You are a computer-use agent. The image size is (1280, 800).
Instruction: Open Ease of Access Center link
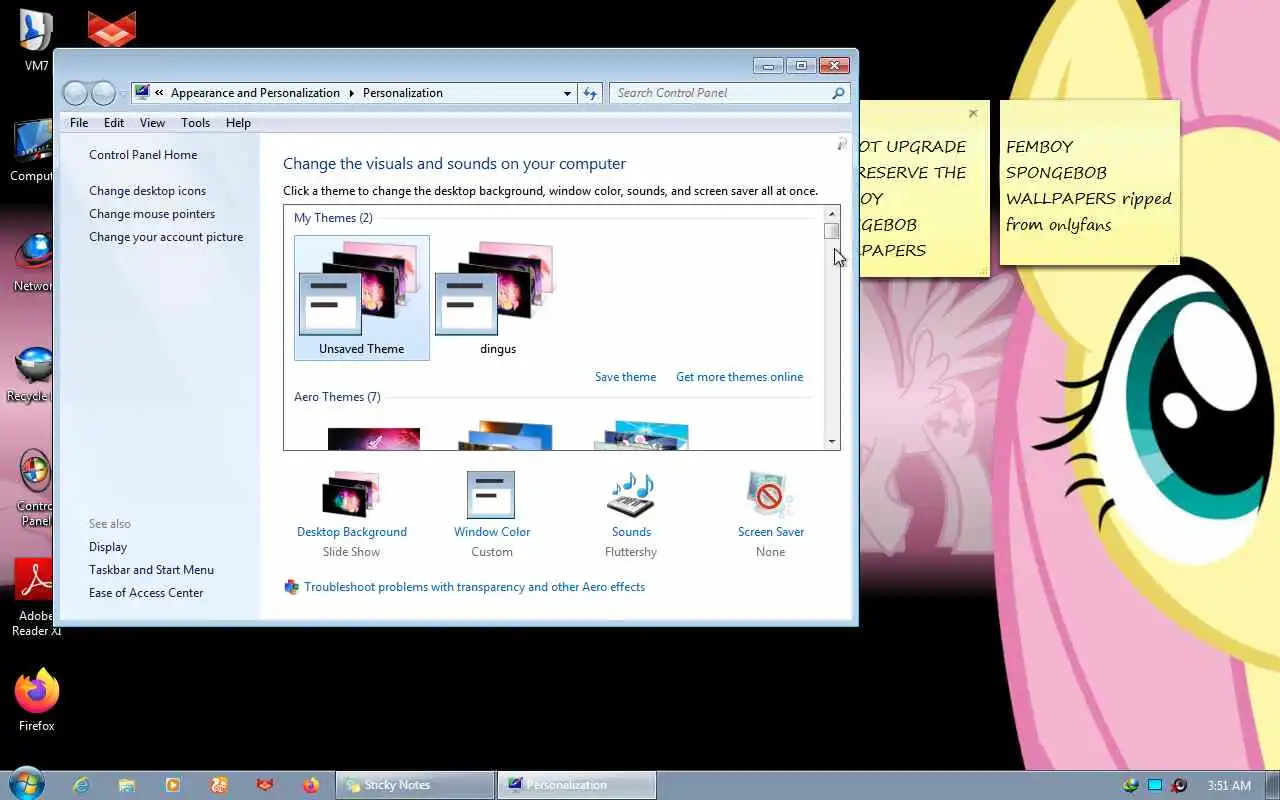pyautogui.click(x=146, y=593)
